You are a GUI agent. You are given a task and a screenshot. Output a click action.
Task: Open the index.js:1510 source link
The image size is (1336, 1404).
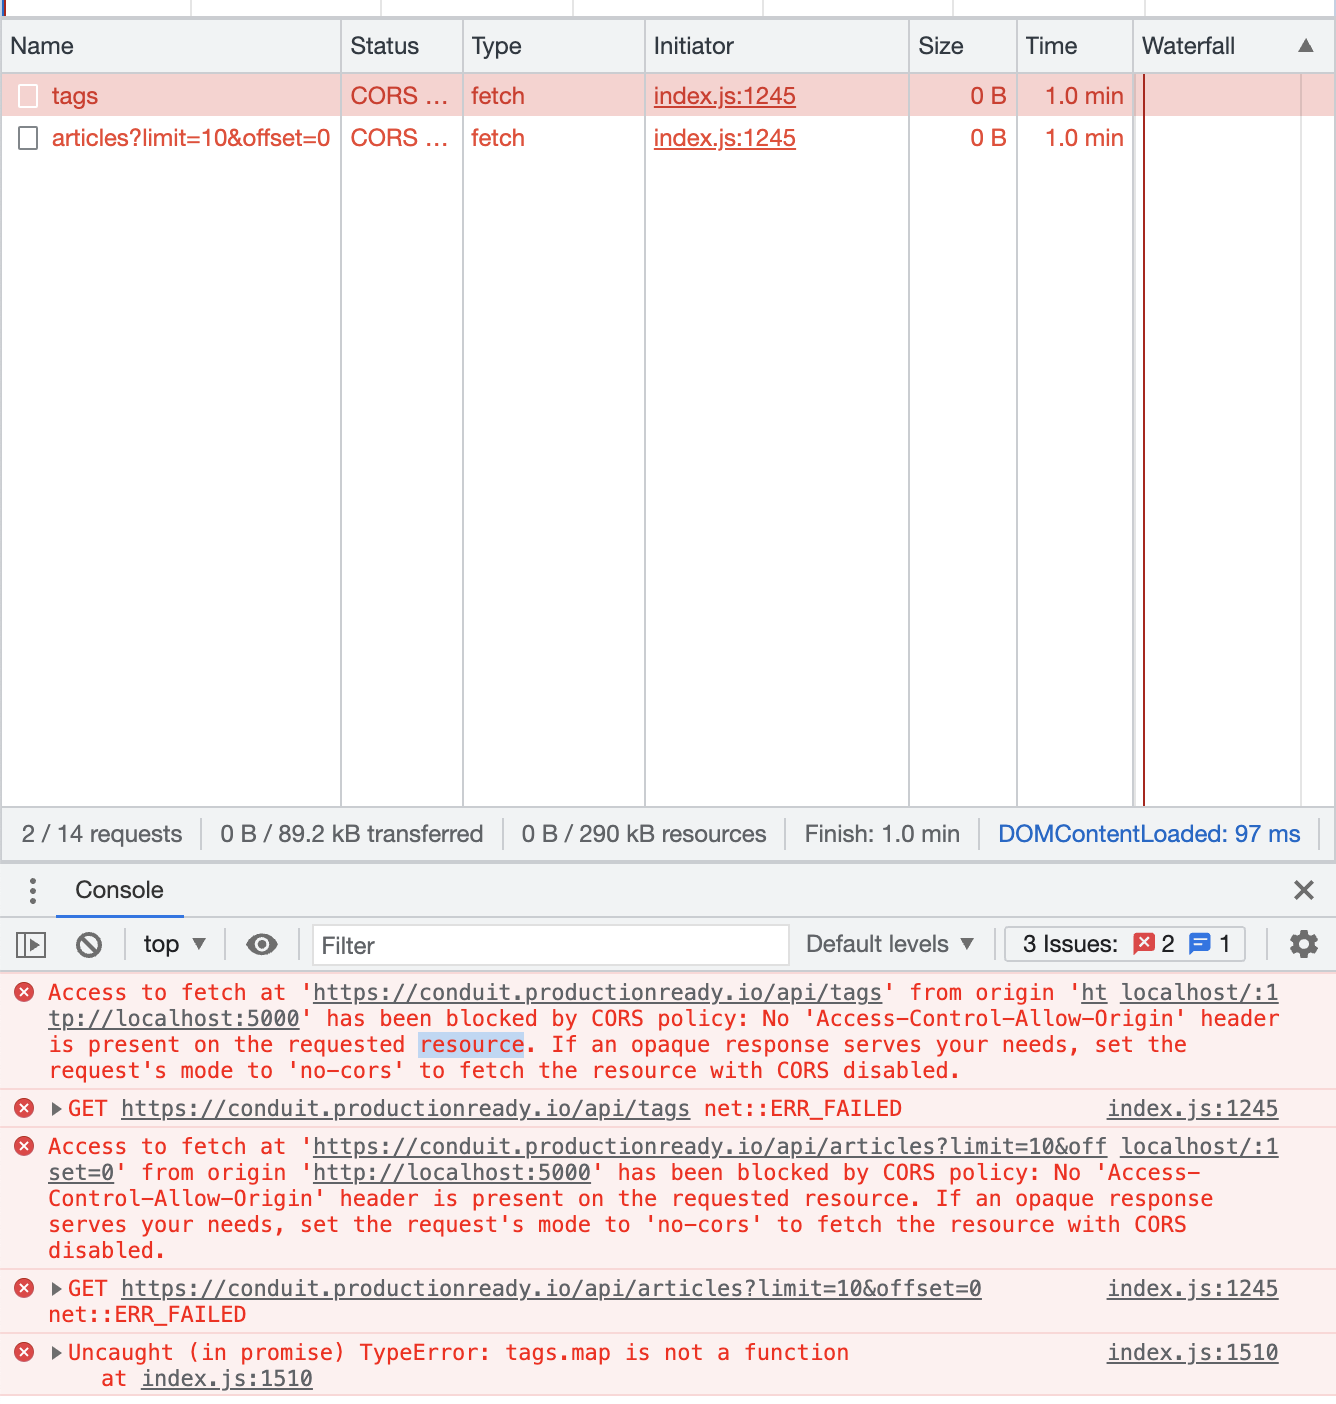tap(1192, 1352)
